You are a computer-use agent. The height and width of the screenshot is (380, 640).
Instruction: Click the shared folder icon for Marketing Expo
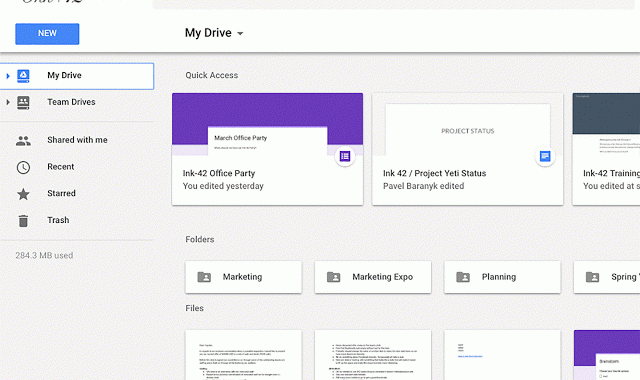[333, 277]
